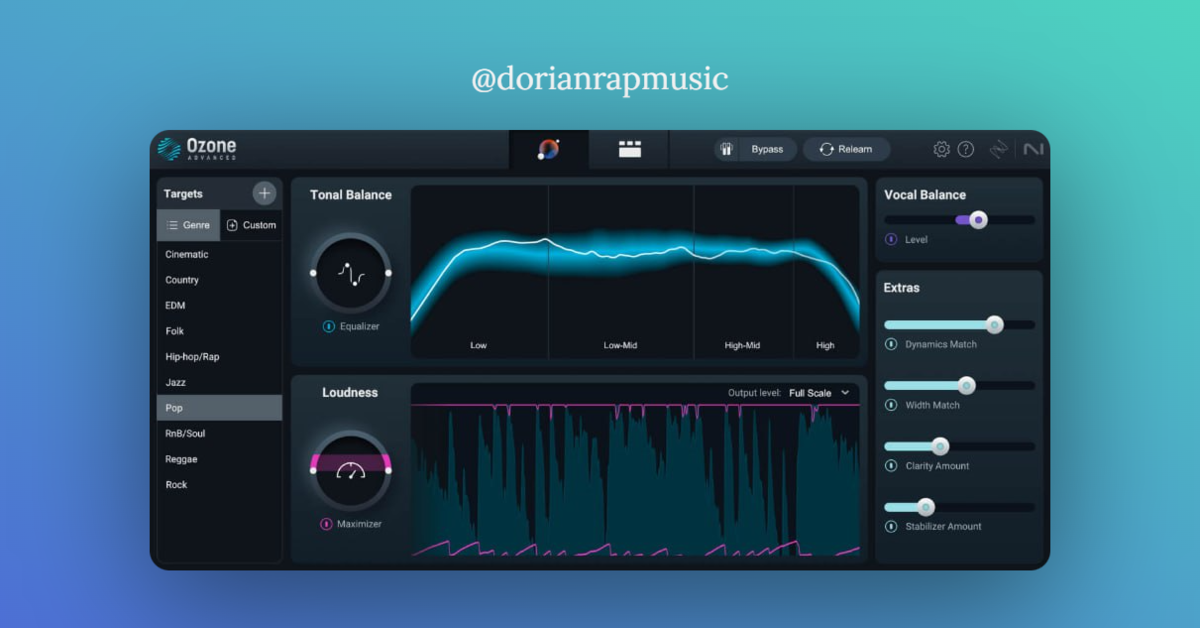Open the Master Assistant view icon
Screen dimensions: 1200x628
[x=548, y=149]
